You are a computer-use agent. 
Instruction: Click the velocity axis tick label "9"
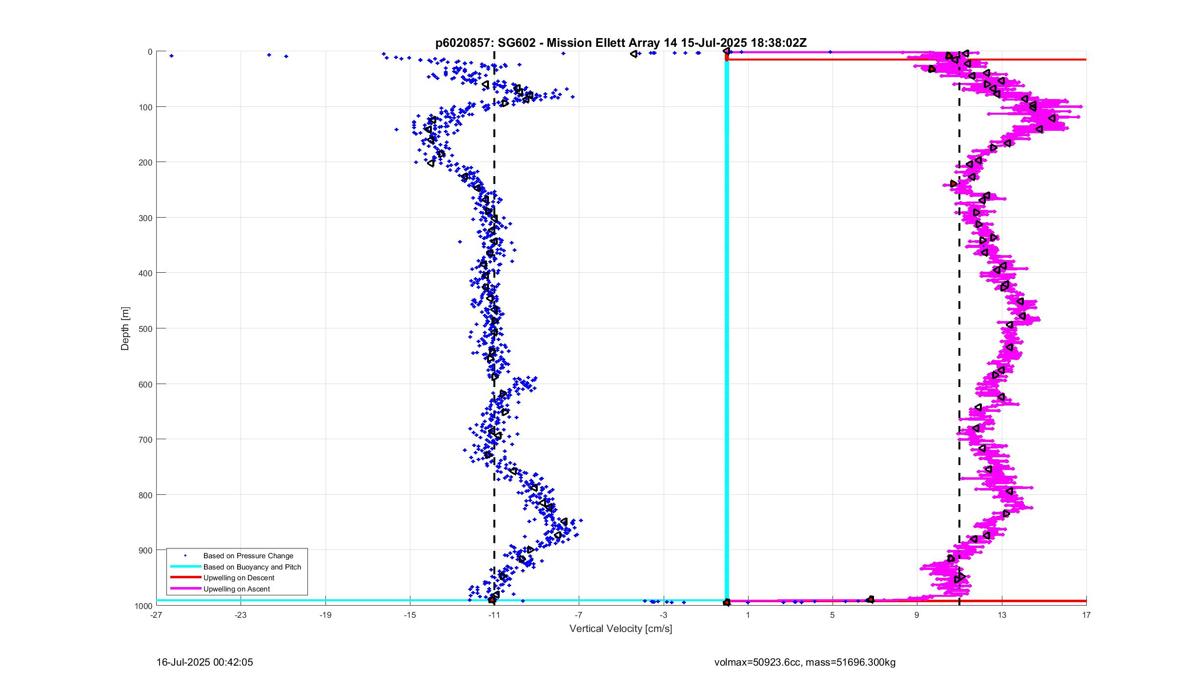pyautogui.click(x=917, y=616)
